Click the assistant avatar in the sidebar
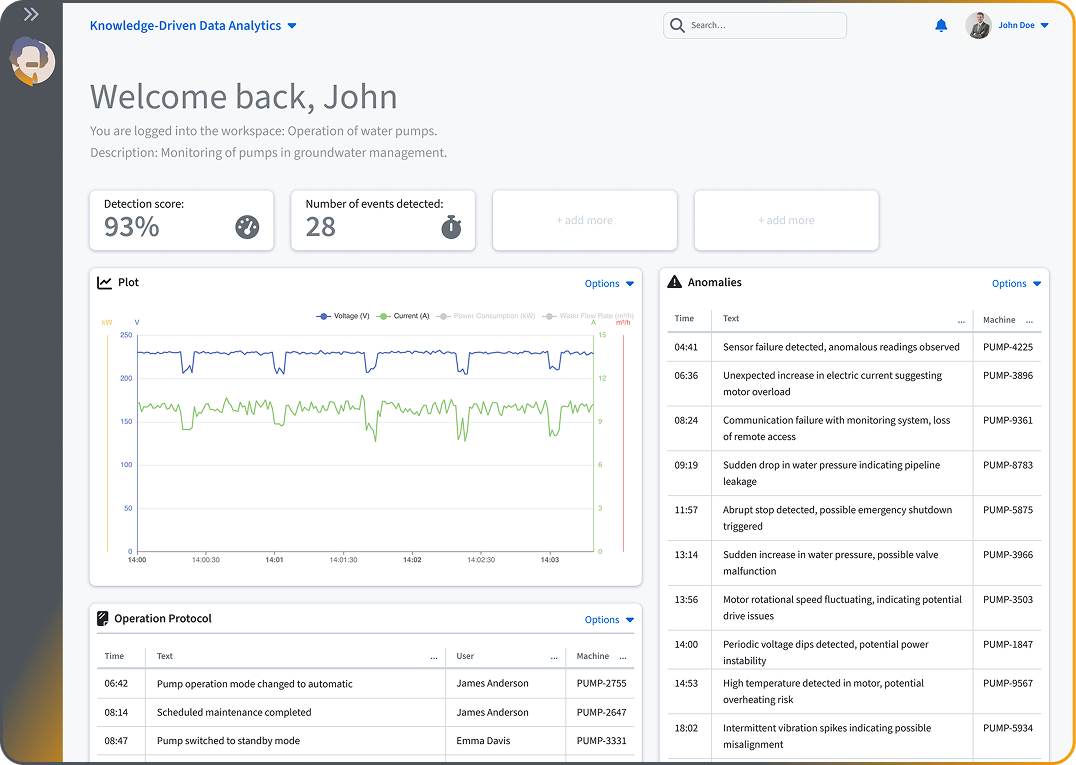 (32, 62)
